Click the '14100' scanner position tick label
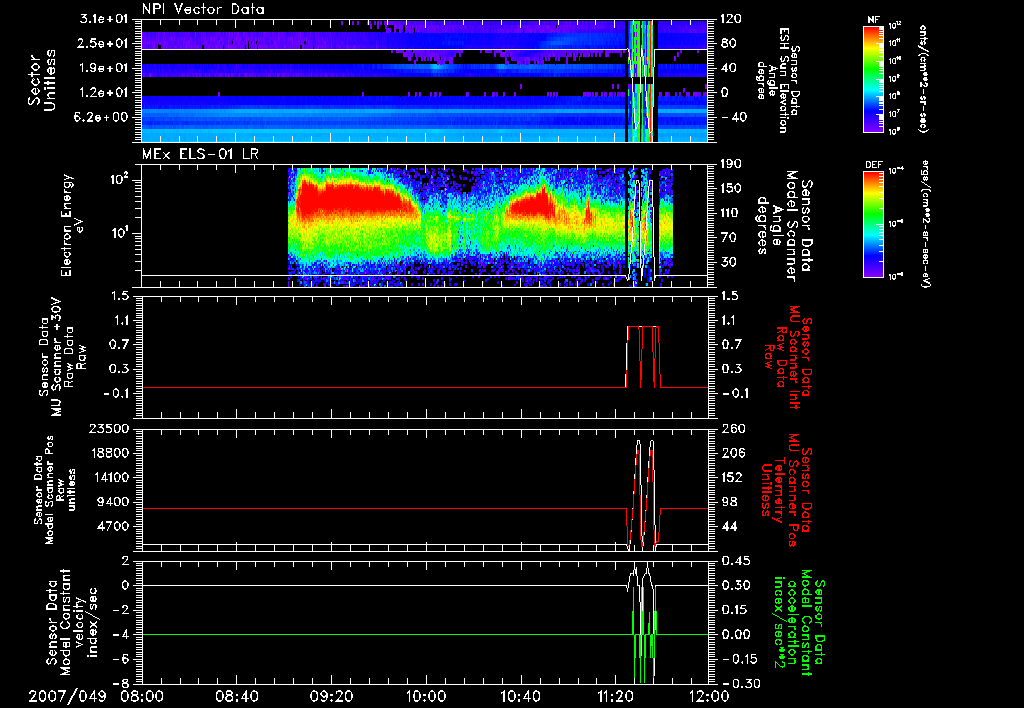Screen dimensions: 1024x708 coord(110,477)
